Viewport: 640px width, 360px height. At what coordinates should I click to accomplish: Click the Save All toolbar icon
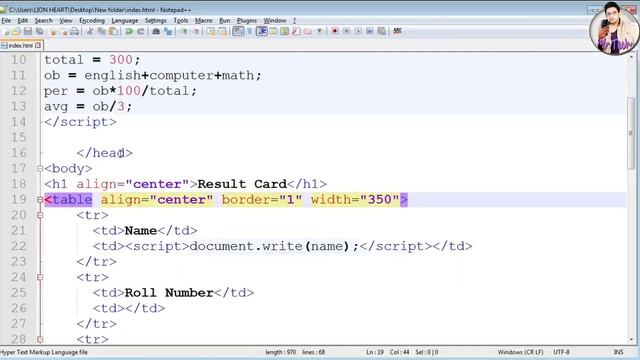click(x=40, y=31)
